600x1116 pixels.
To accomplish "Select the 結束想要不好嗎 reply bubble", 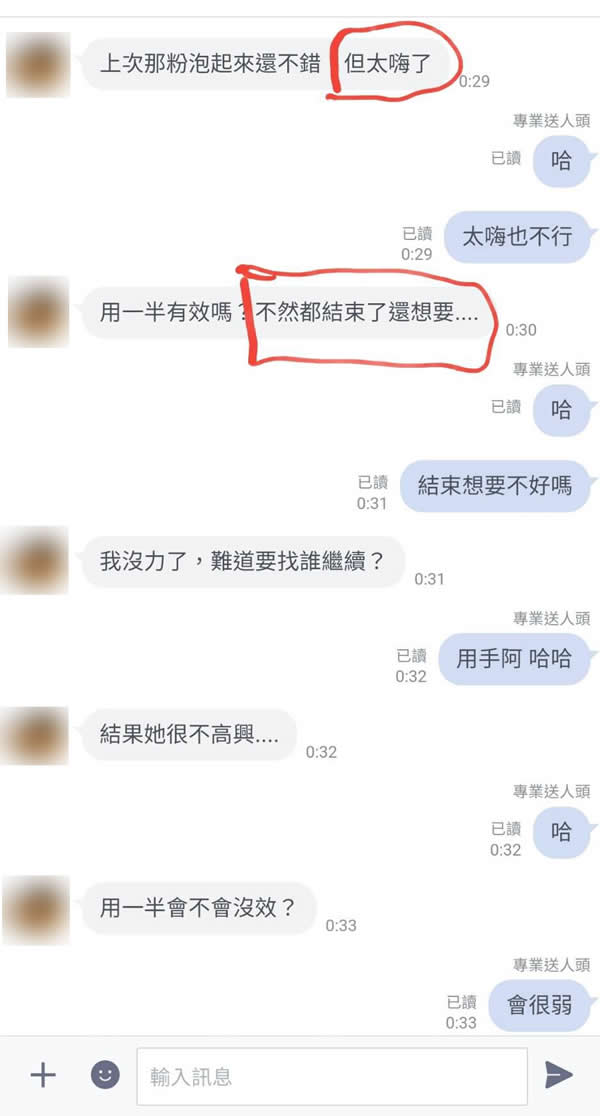I will pyautogui.click(x=495, y=486).
